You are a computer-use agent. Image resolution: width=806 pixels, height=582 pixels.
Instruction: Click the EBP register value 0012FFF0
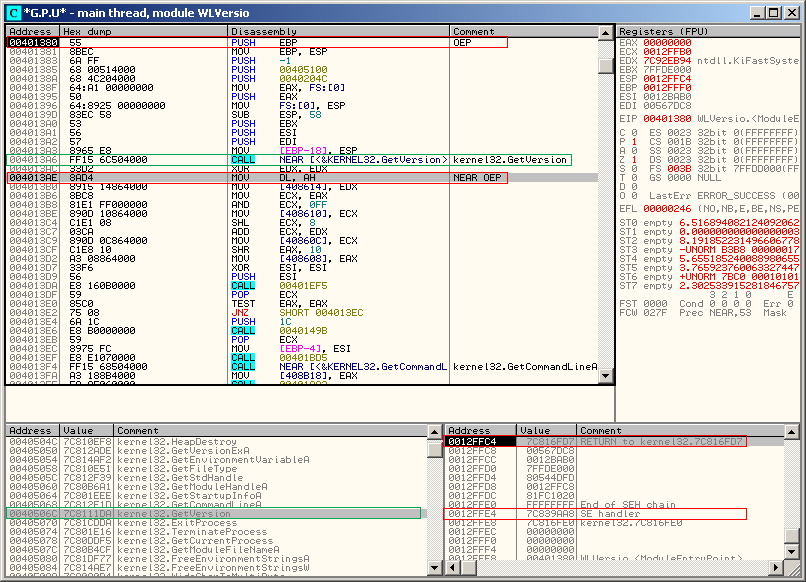point(667,88)
